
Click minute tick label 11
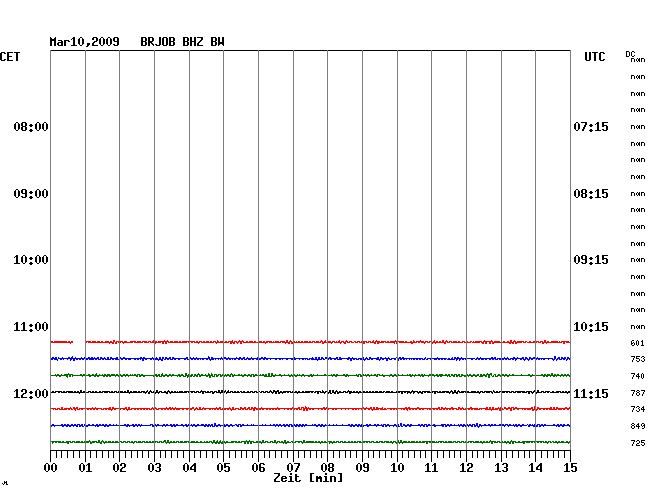432,468
